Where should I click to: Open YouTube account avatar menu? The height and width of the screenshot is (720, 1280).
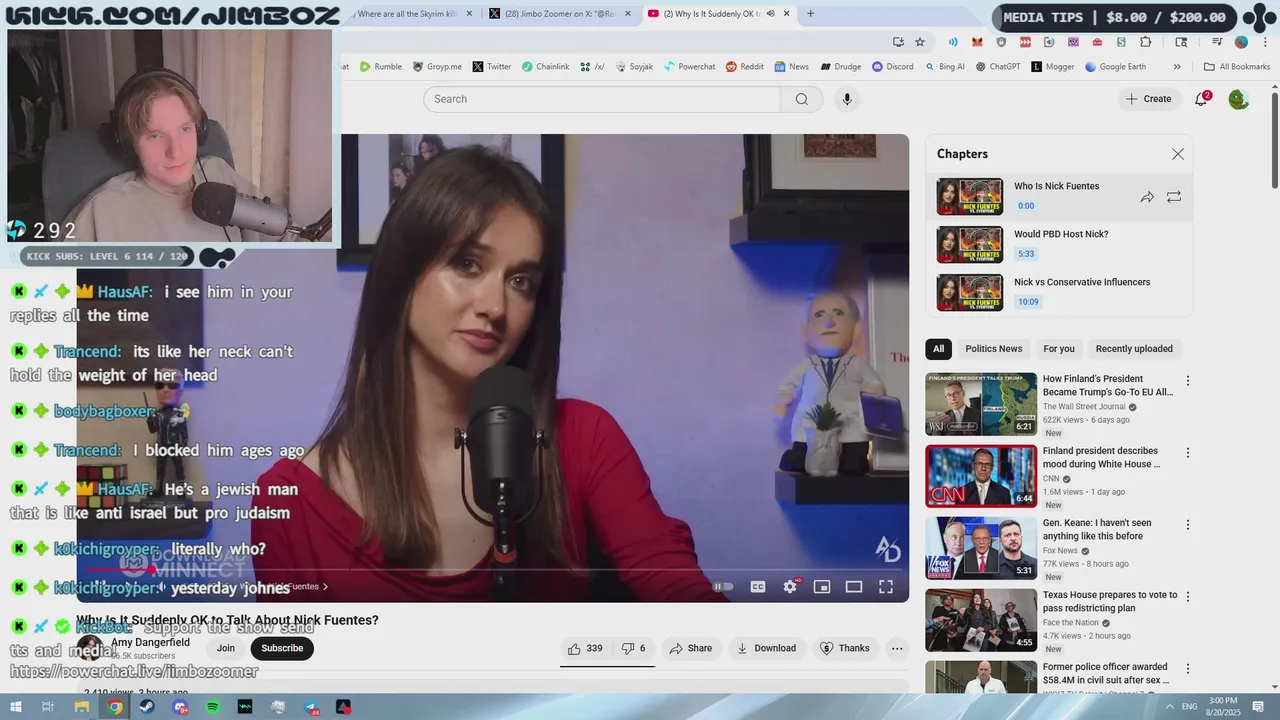click(1238, 99)
